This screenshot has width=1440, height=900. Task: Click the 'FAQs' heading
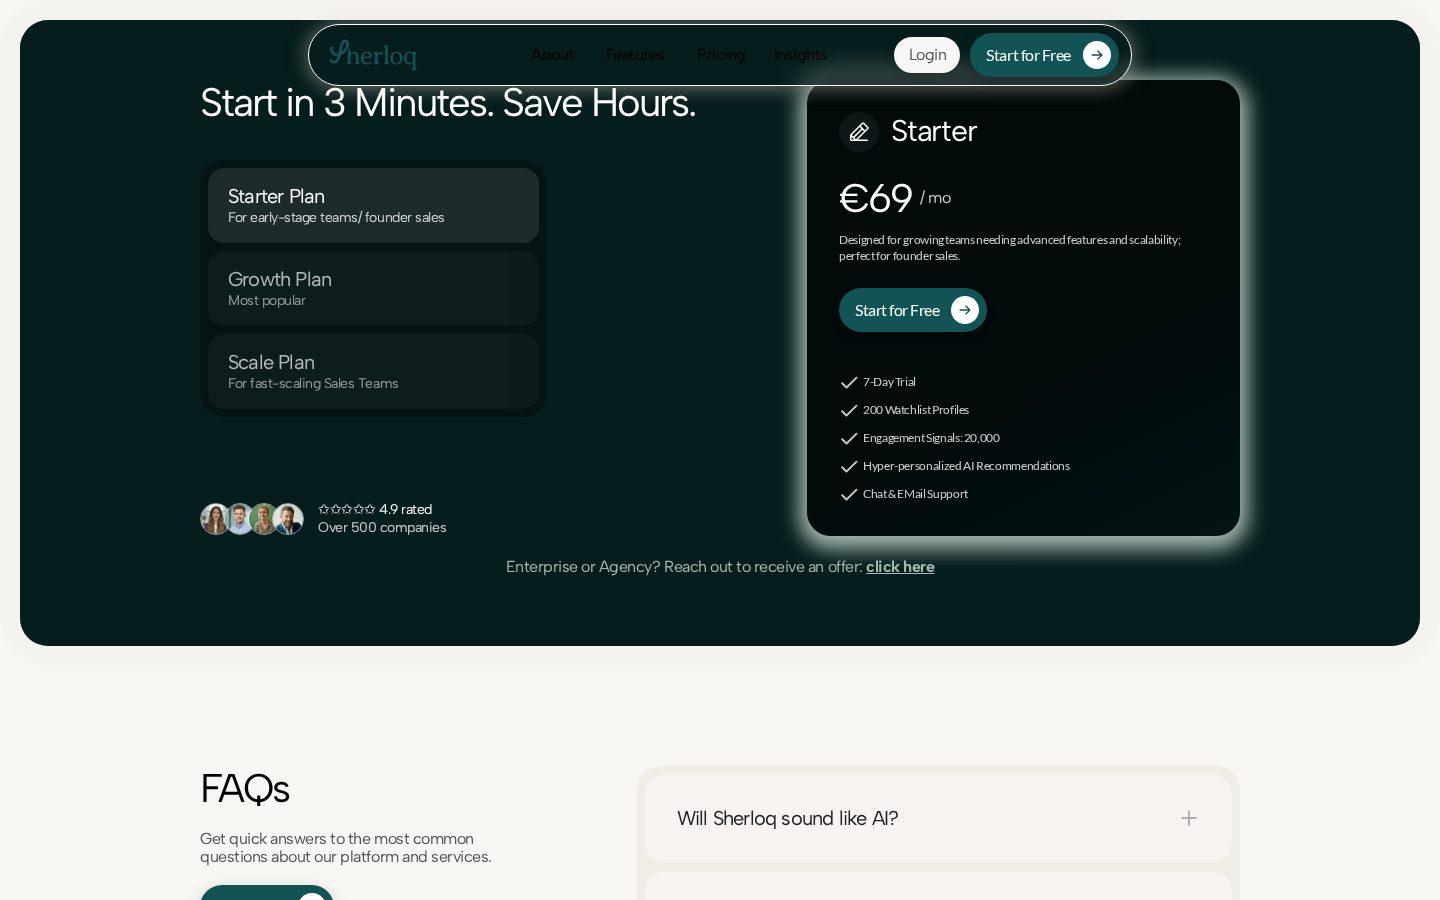pos(245,788)
